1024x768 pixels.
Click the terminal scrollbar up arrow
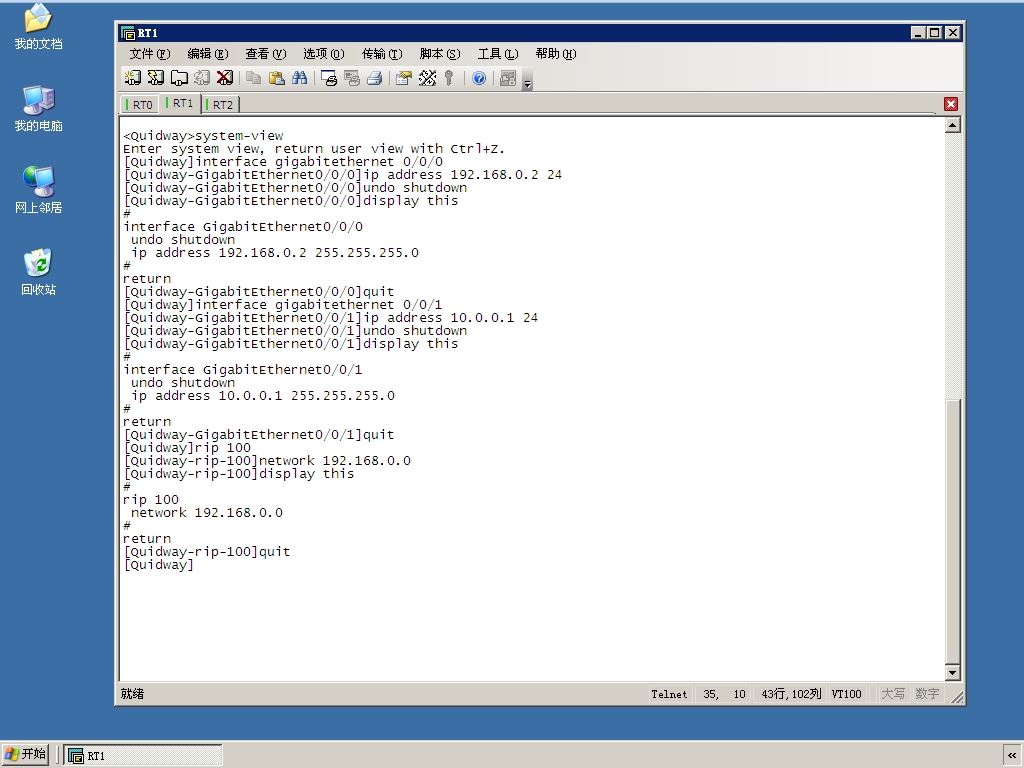tap(953, 125)
